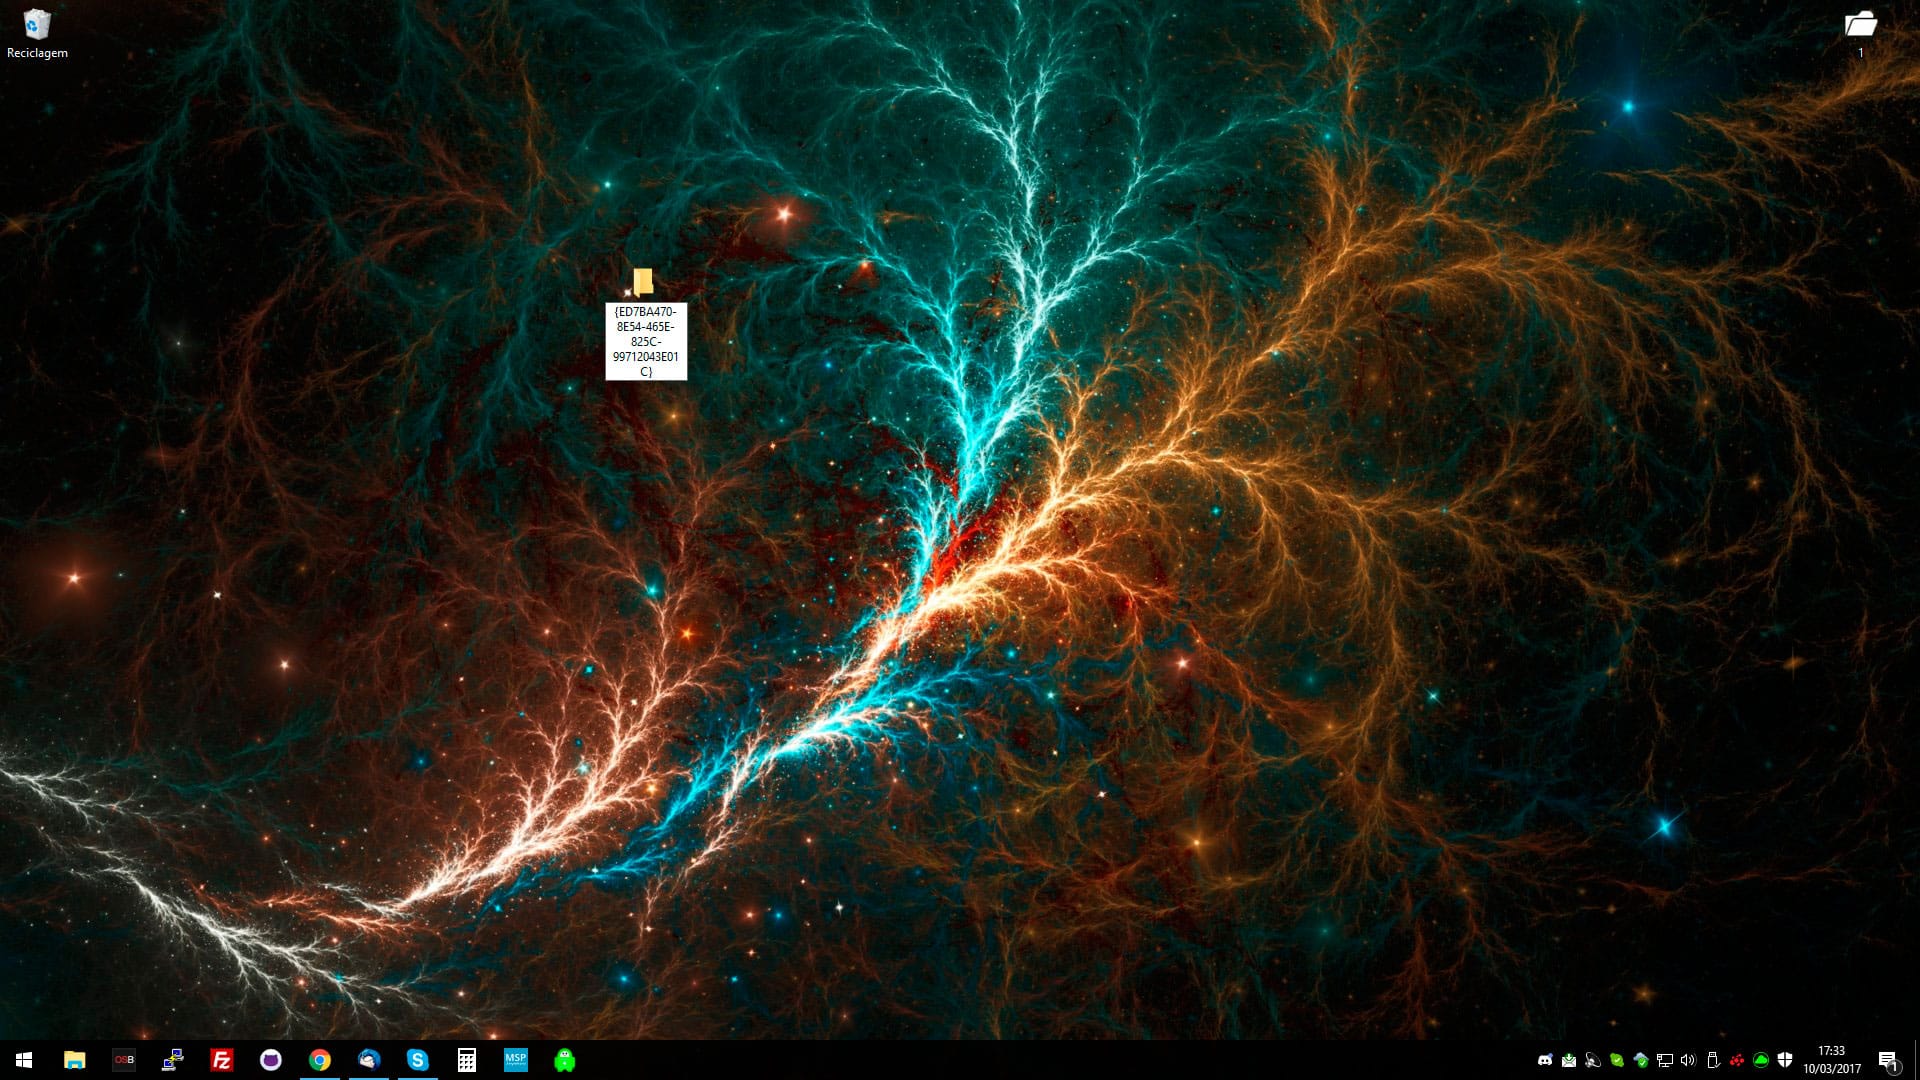1920x1080 pixels.
Task: Open Discord tray icon
Action: click(1545, 1060)
